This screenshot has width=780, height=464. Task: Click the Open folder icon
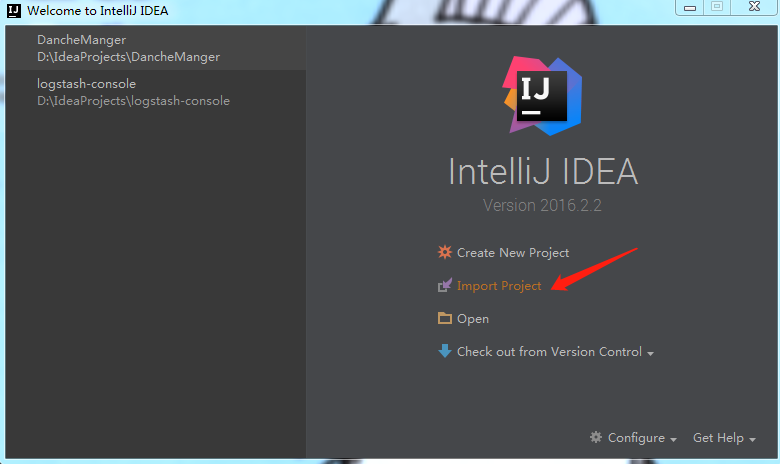click(445, 318)
